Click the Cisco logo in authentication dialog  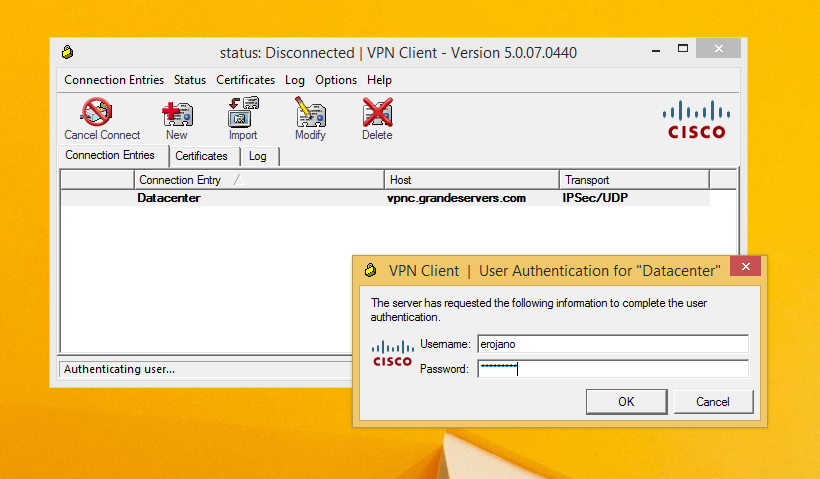coord(392,353)
